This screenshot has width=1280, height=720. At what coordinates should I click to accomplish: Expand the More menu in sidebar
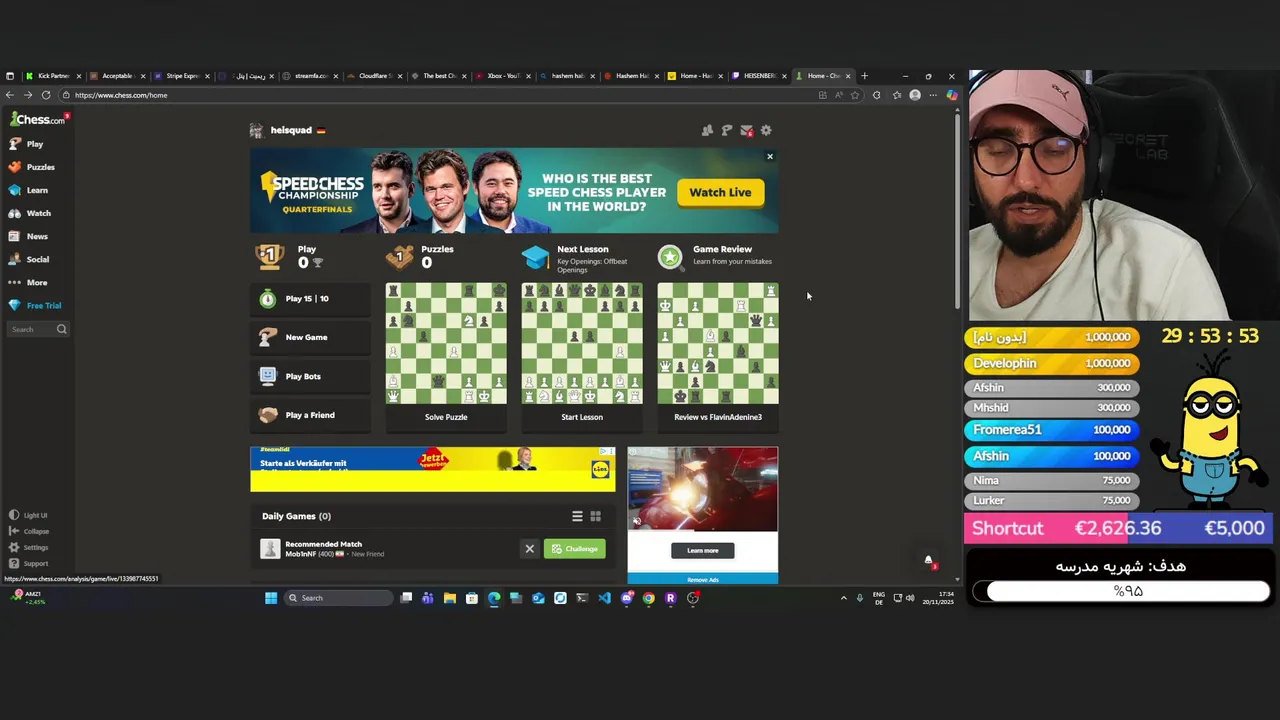pyautogui.click(x=29, y=282)
